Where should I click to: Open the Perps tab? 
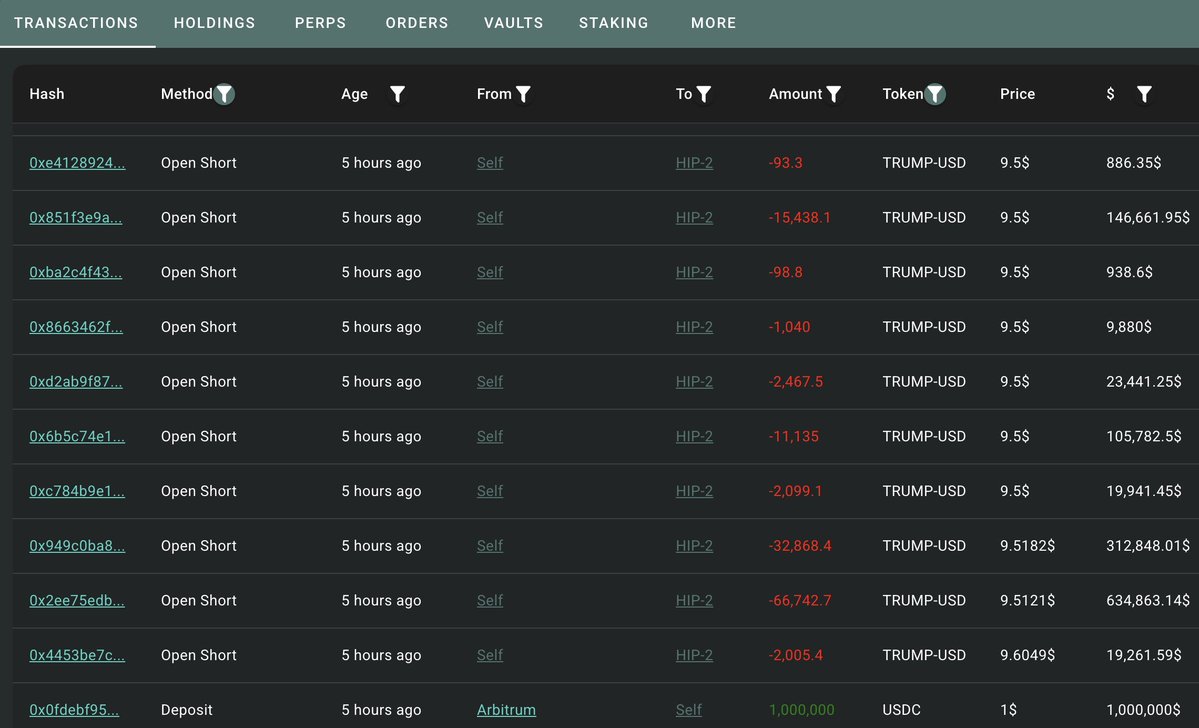tap(320, 23)
